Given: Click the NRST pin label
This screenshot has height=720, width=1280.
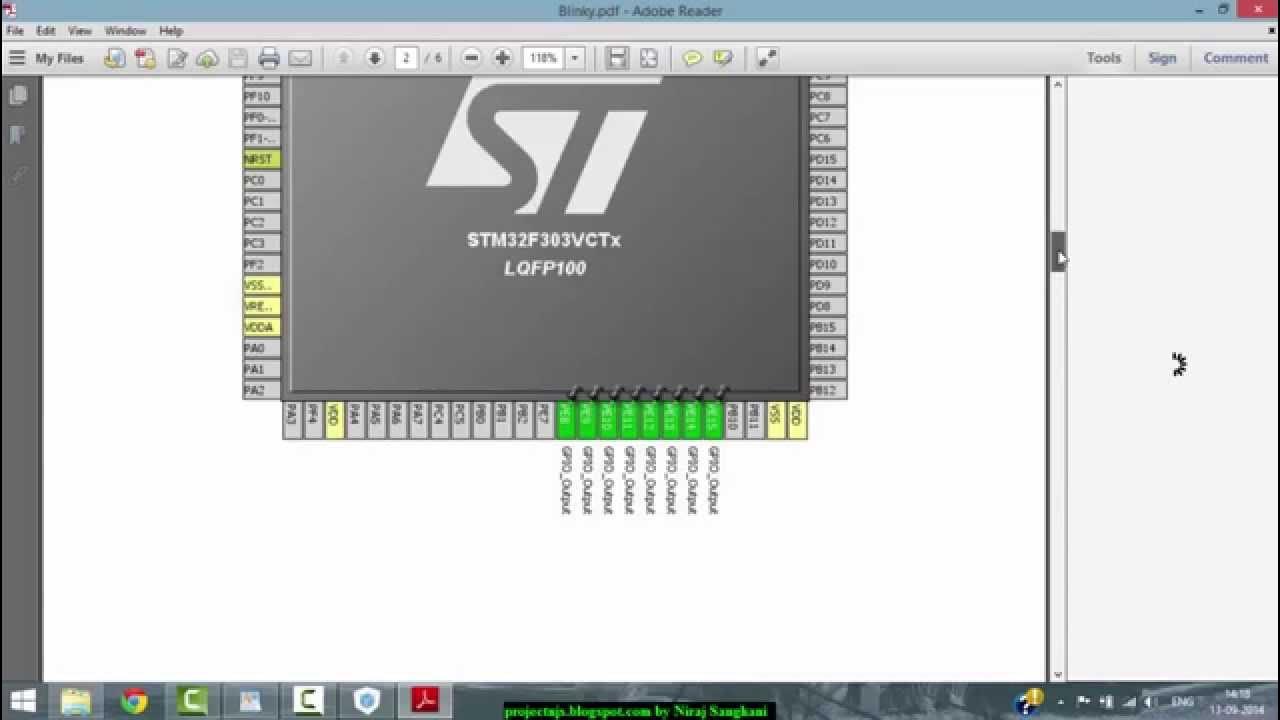Looking at the screenshot, I should pyautogui.click(x=261, y=159).
